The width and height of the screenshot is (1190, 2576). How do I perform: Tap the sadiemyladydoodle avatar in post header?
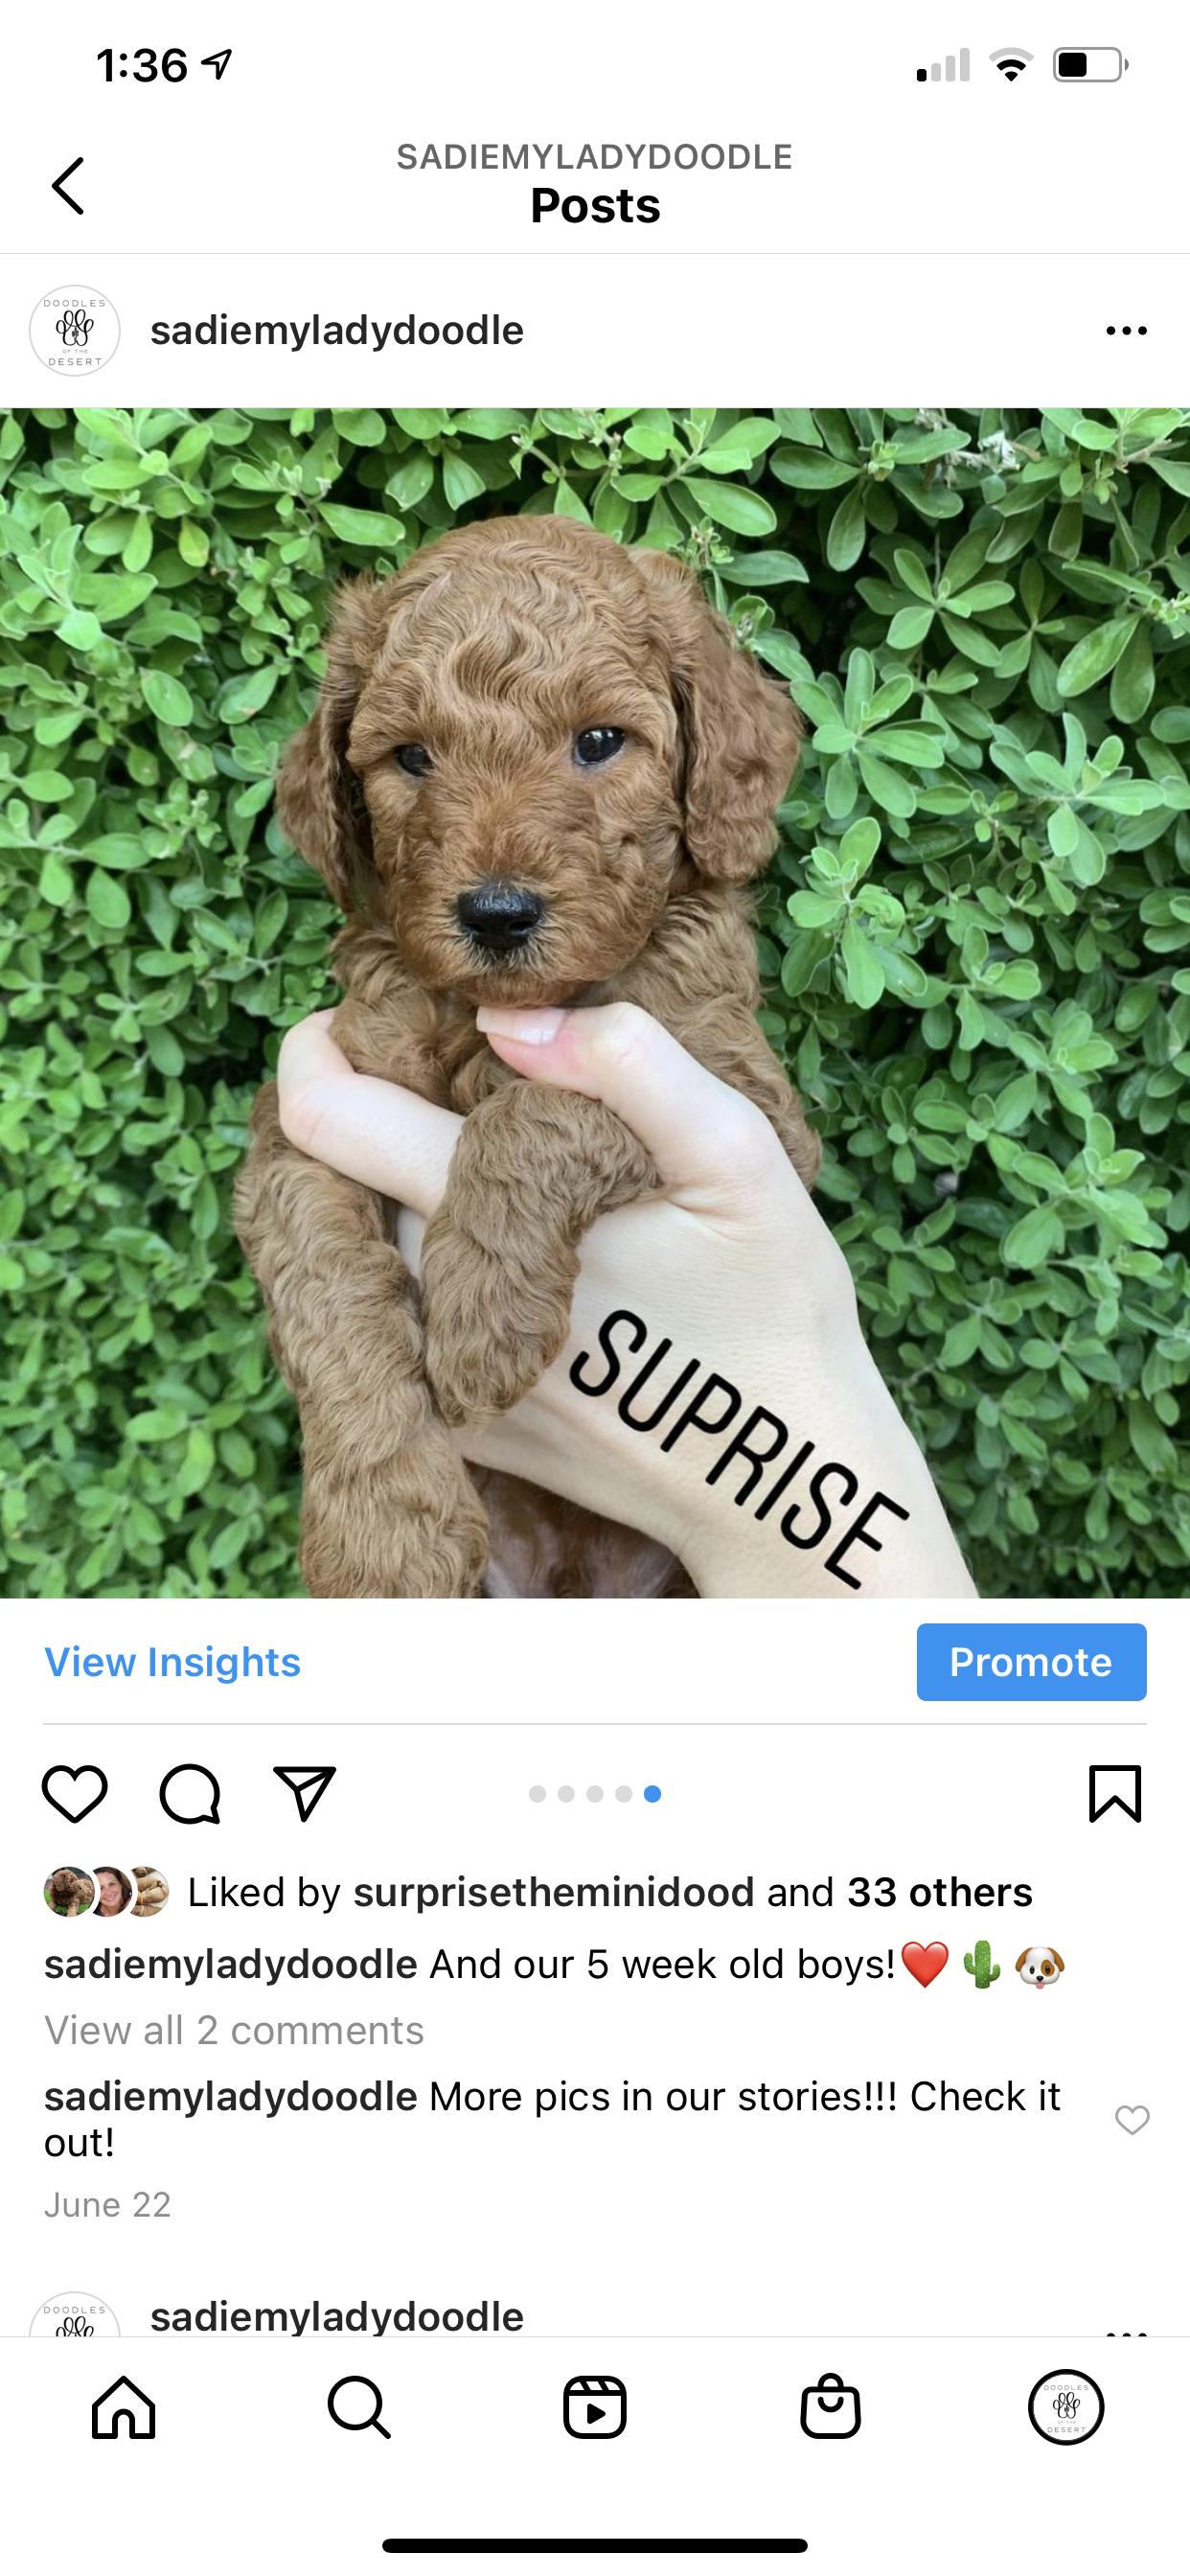(75, 331)
